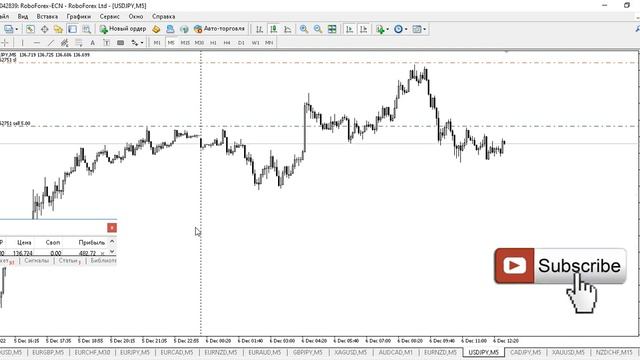
Task: Select the crosshair cursor tool
Action: pyautogui.click(x=5, y=42)
